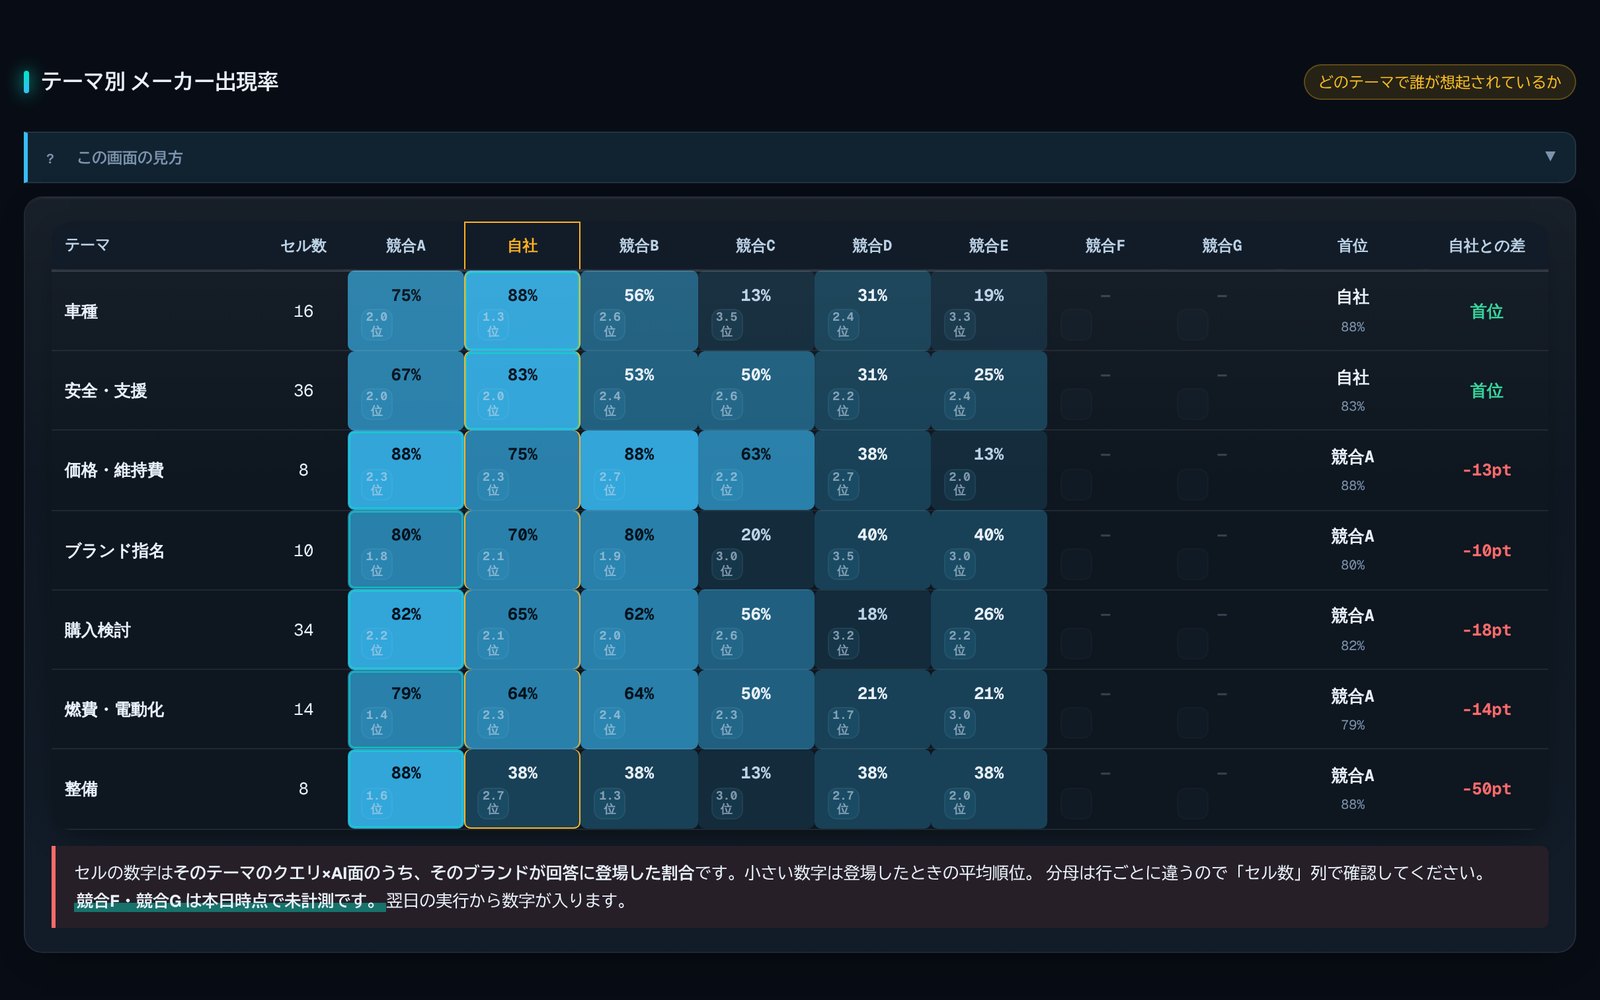Click 自社 38% cell in 整備 row
1600x1000 pixels.
pos(522,789)
